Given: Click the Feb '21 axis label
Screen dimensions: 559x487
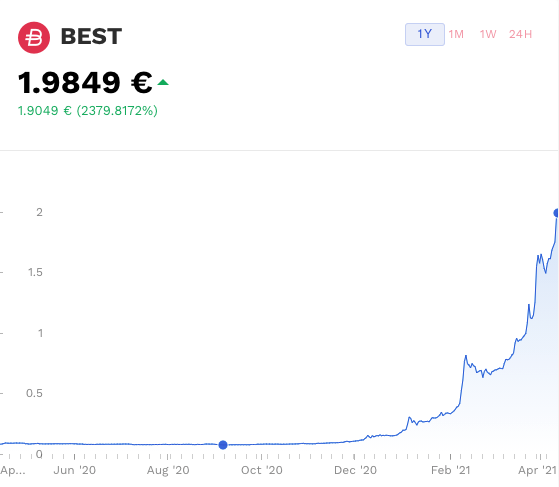Looking at the screenshot, I should 451,470.
